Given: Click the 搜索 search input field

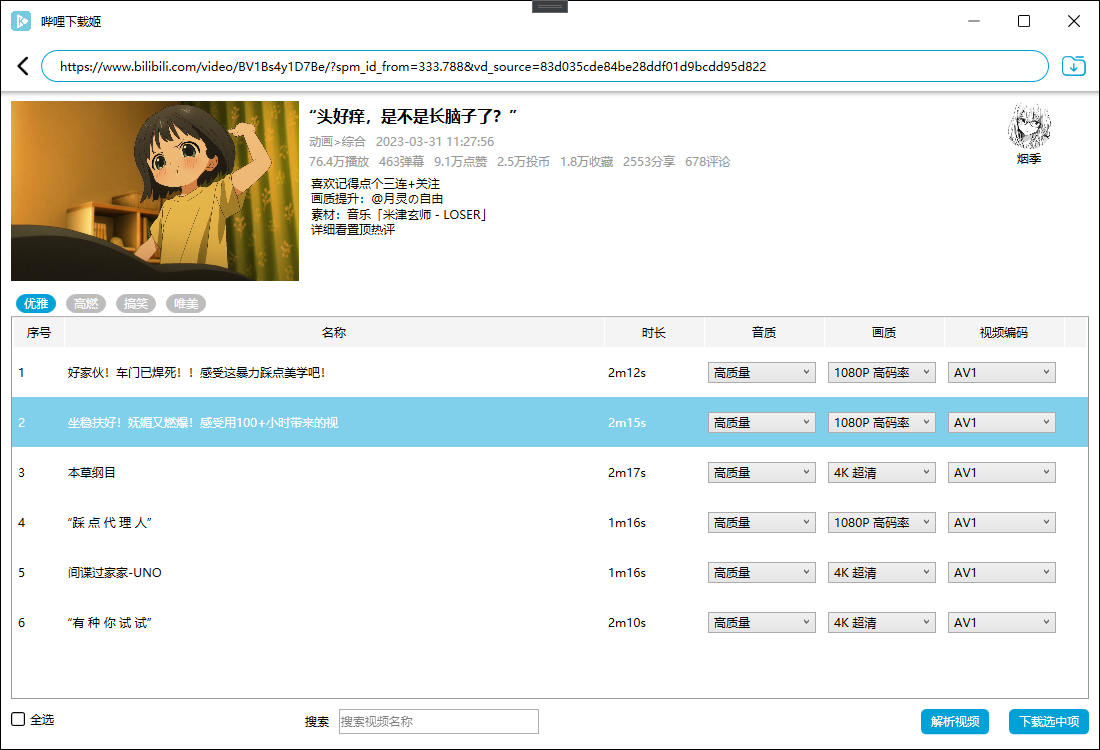Looking at the screenshot, I should pos(438,721).
